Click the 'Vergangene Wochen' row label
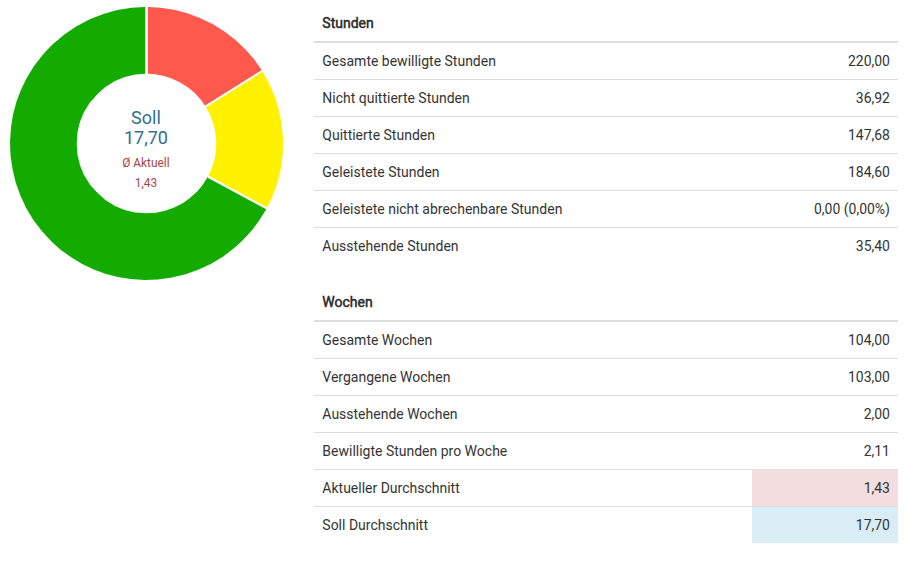 coord(386,377)
